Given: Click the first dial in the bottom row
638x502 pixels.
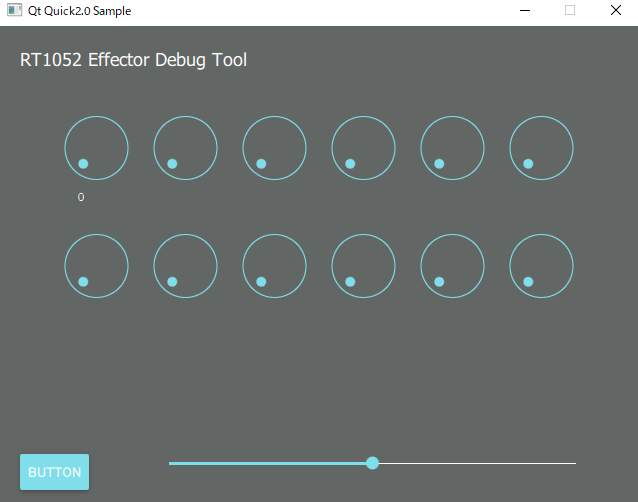Looking at the screenshot, I should [96, 266].
